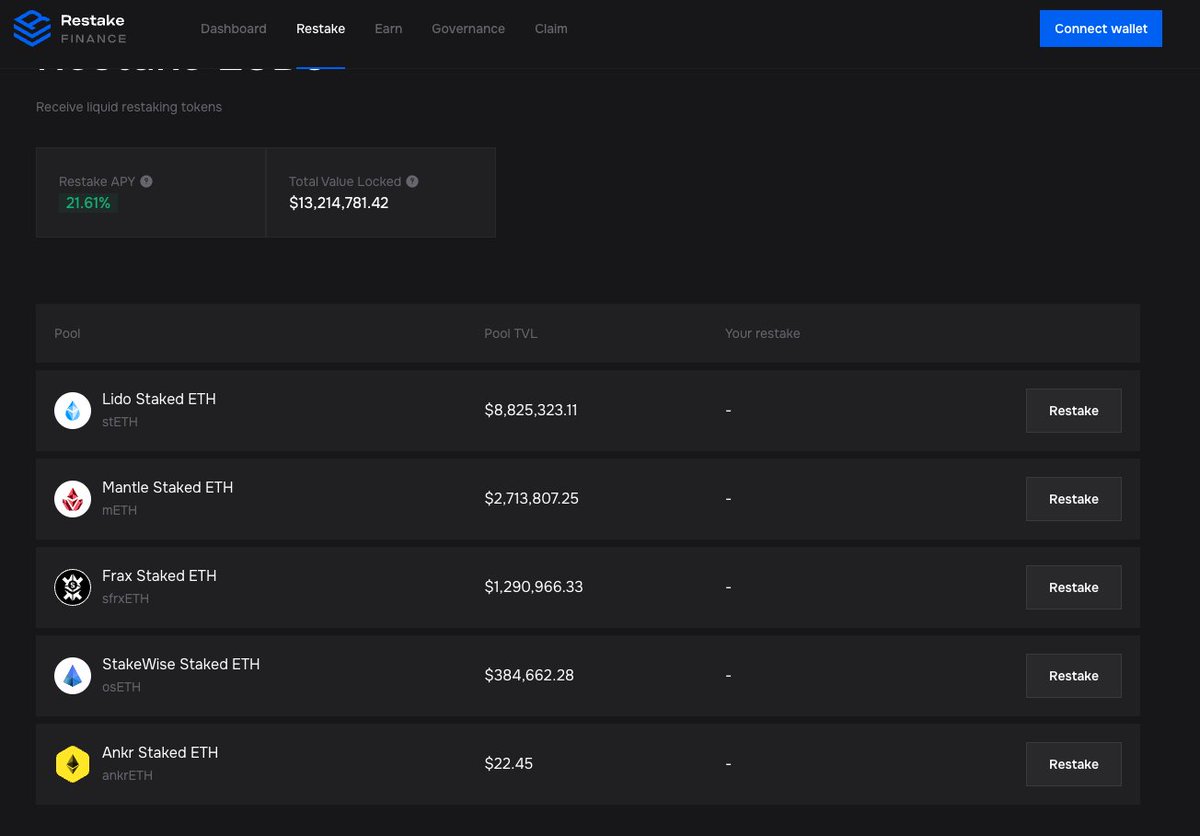1200x836 pixels.
Task: Click the Receive liquid restaking tokens subtitle
Action: tap(129, 107)
